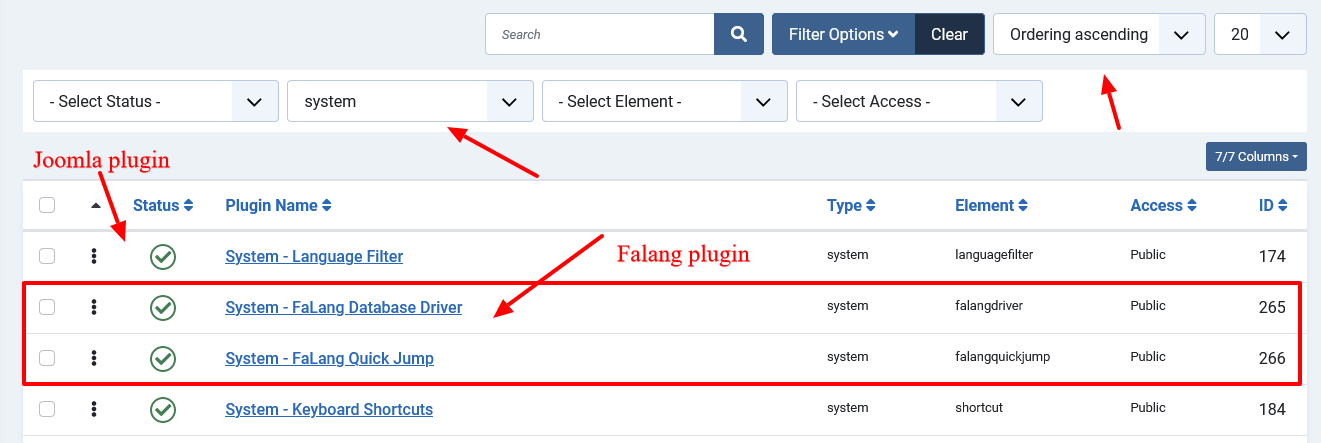
Task: Open the Select Status dropdown
Action: click(156, 101)
